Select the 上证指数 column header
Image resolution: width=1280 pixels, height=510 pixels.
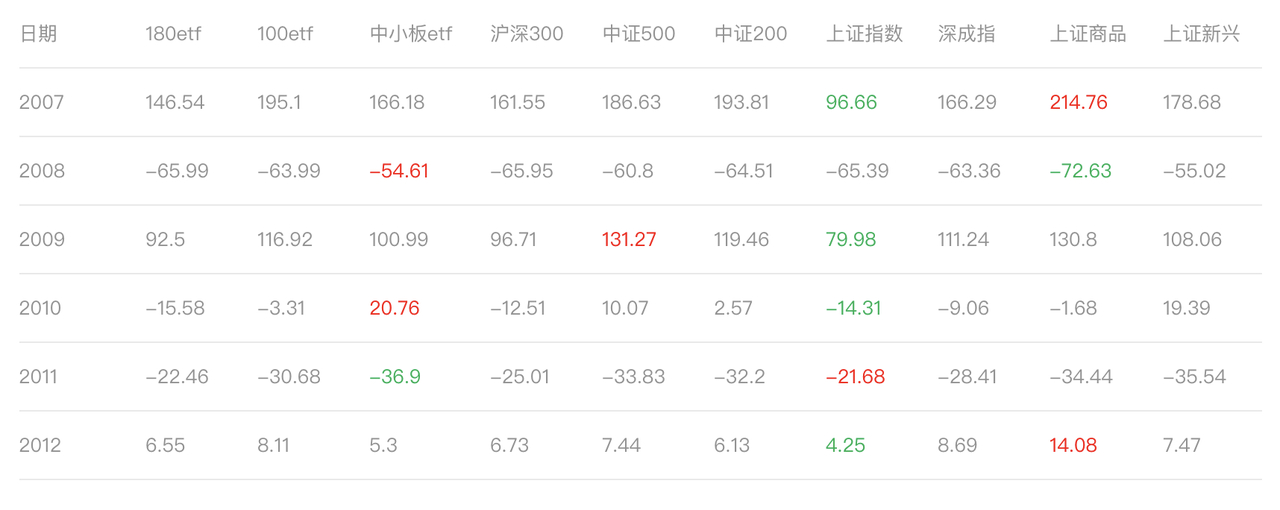[864, 34]
